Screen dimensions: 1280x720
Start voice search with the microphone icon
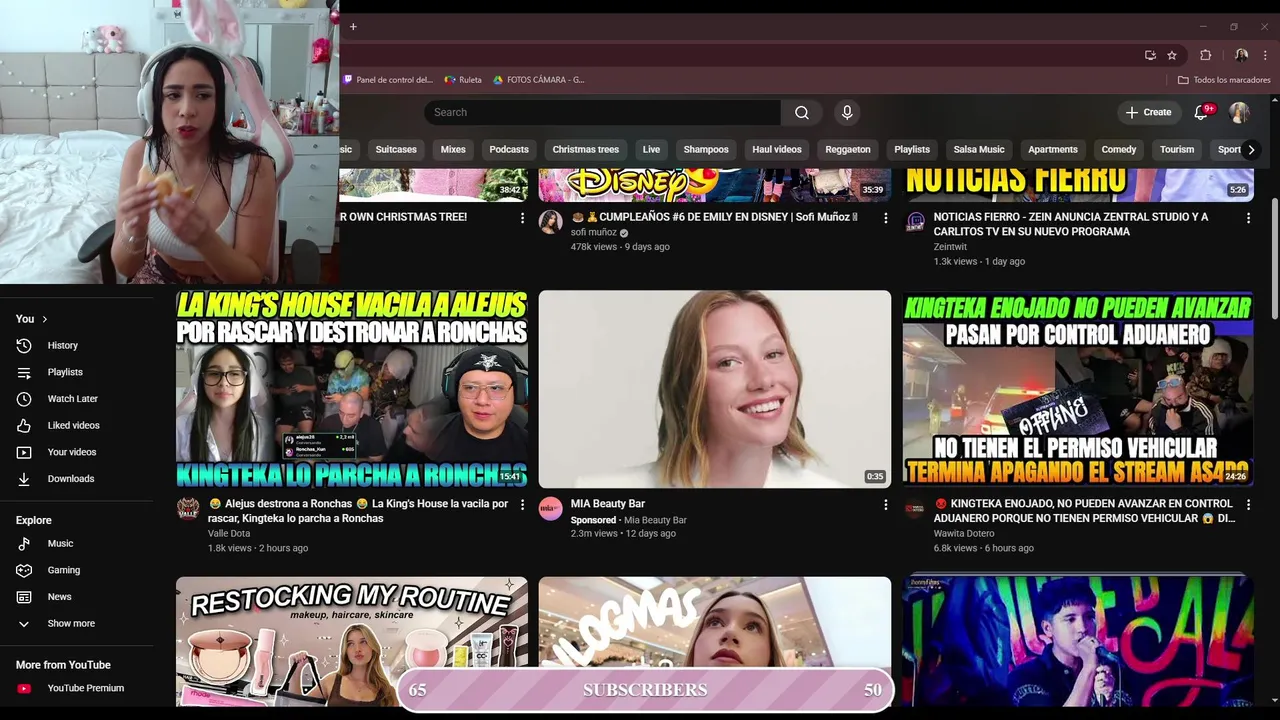pyautogui.click(x=847, y=112)
